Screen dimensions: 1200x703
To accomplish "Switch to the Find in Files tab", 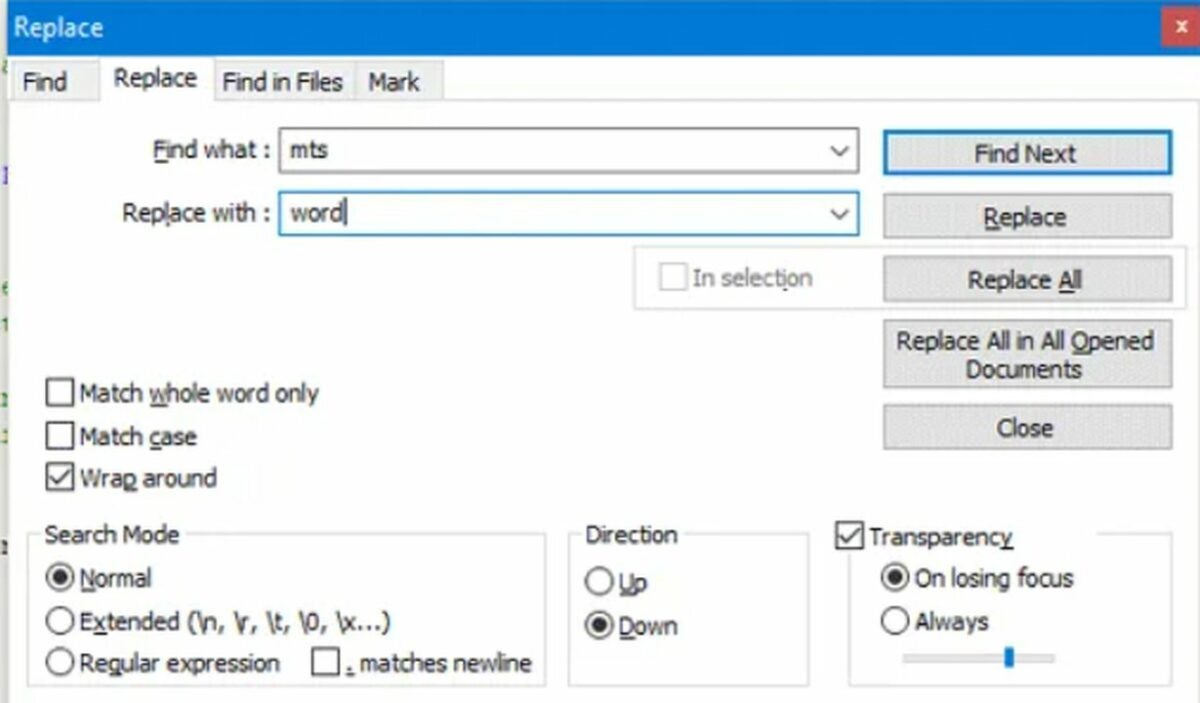I will point(283,82).
